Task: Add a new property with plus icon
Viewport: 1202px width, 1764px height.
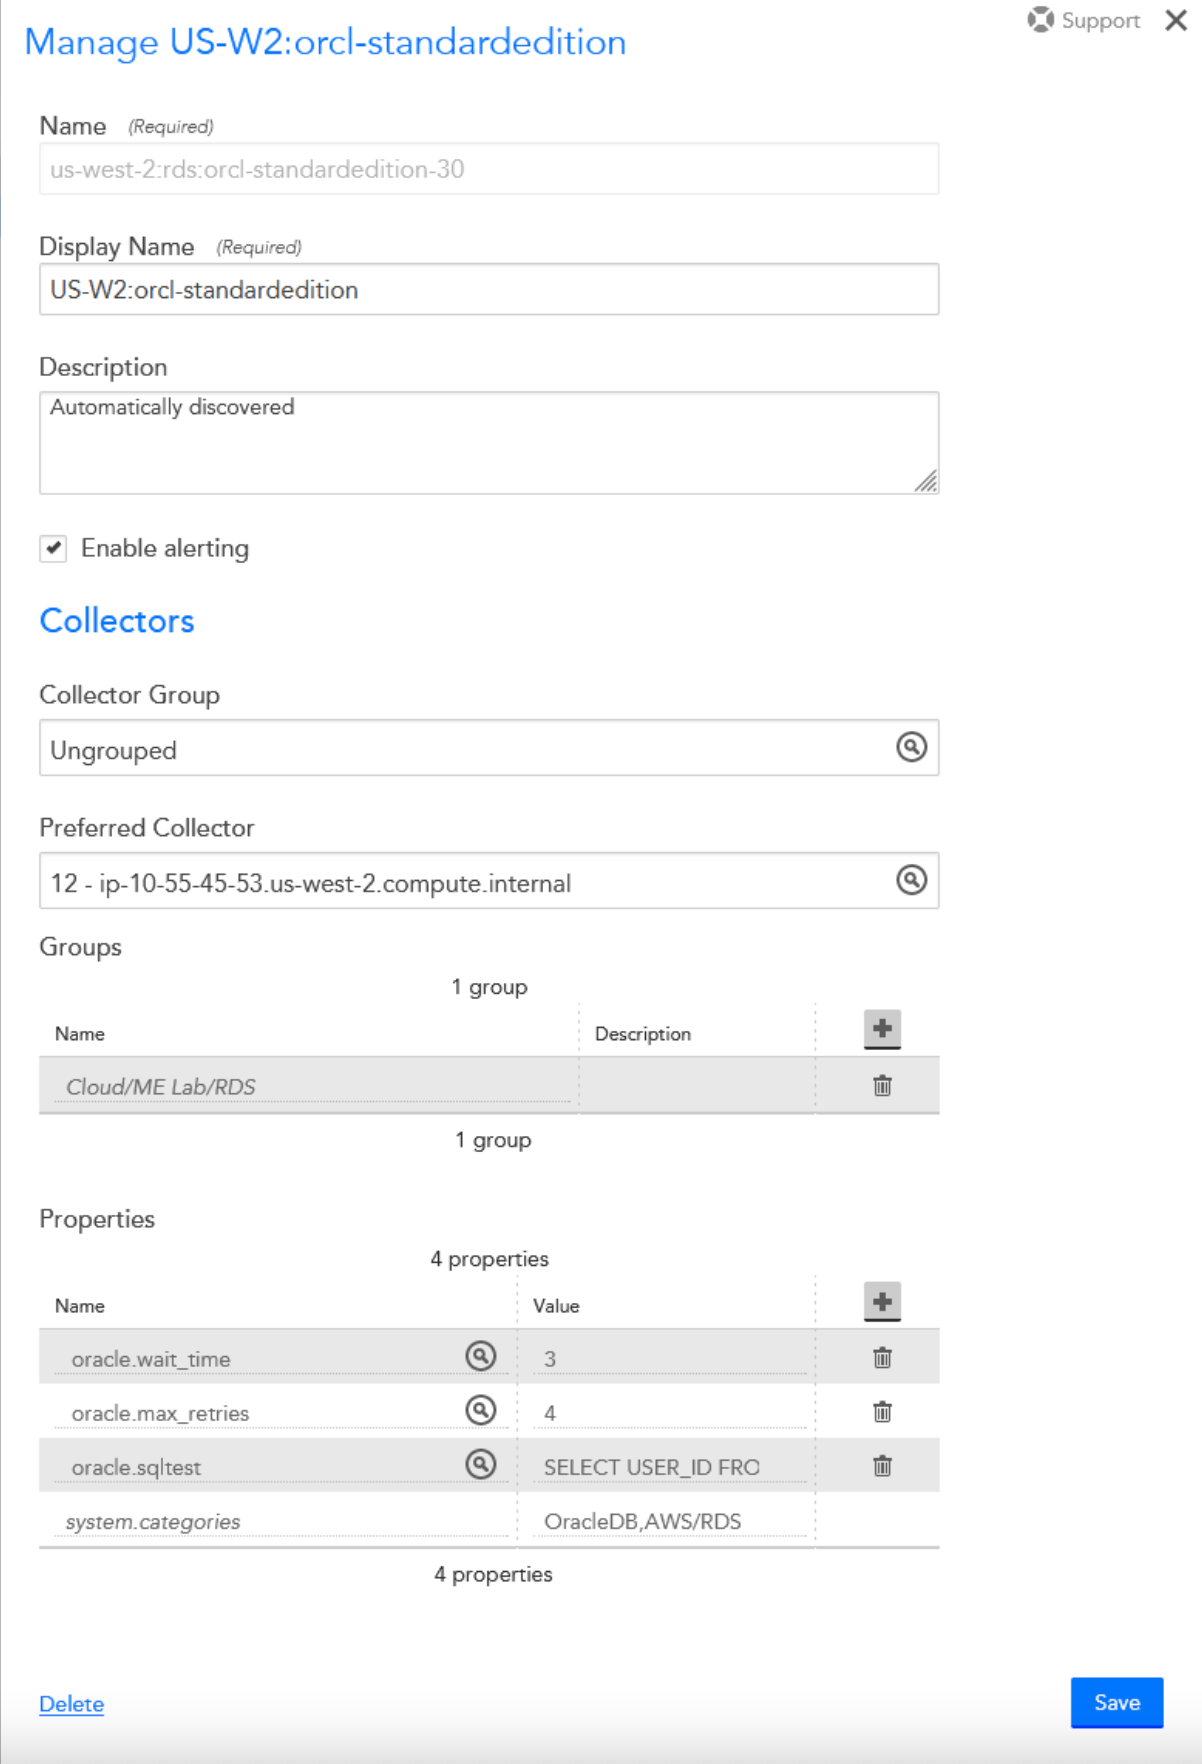Action: (x=881, y=1301)
